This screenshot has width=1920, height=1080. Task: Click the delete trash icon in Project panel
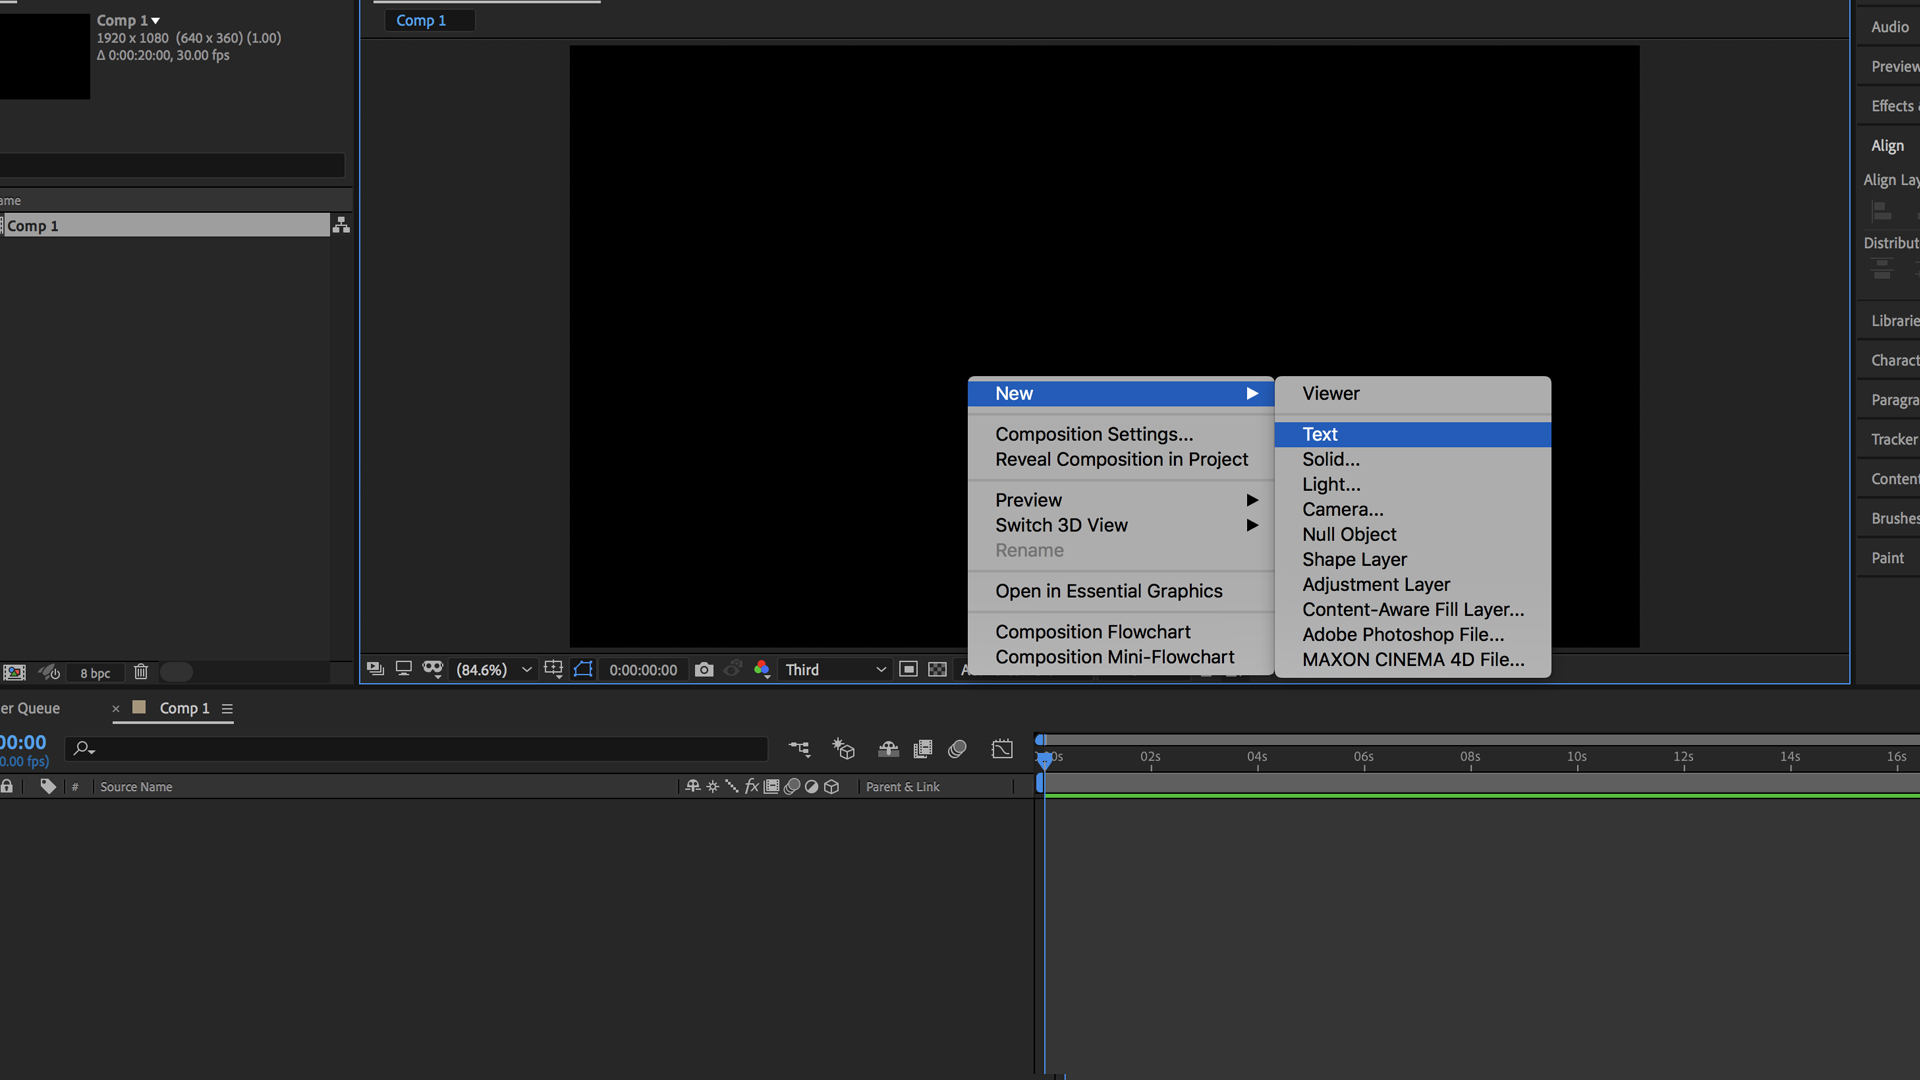click(x=141, y=672)
